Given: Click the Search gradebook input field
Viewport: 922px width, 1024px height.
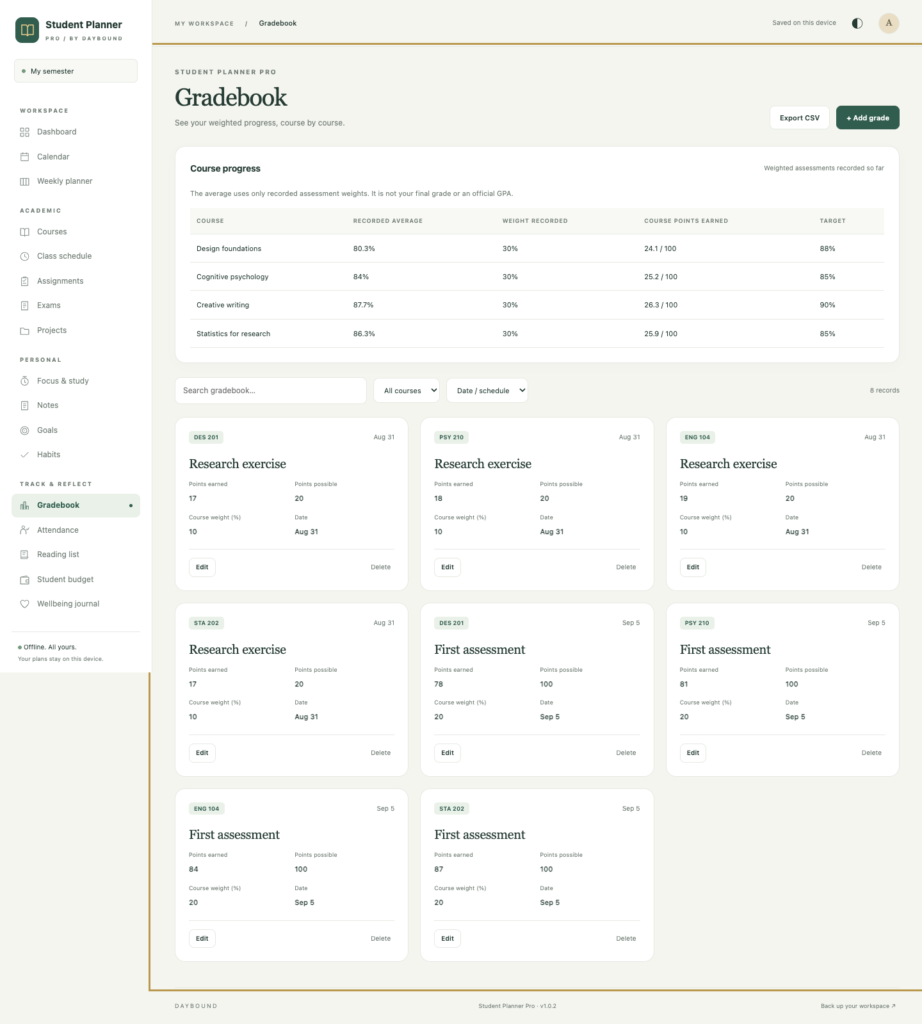Looking at the screenshot, I should pyautogui.click(x=270, y=391).
